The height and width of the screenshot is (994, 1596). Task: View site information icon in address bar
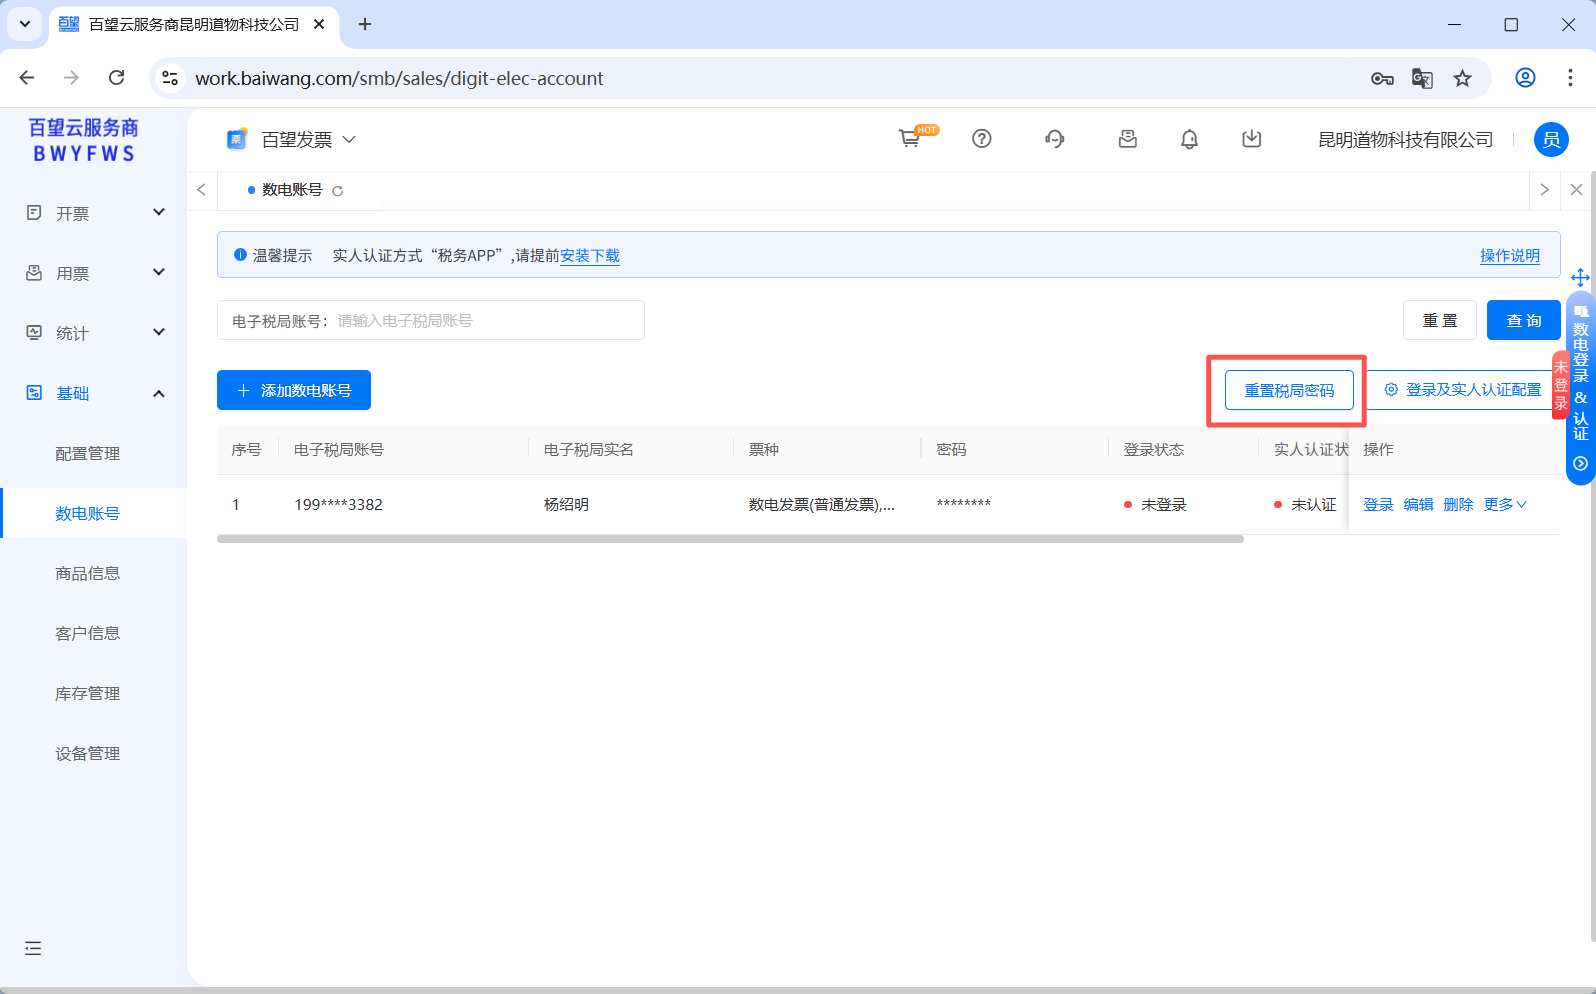170,78
